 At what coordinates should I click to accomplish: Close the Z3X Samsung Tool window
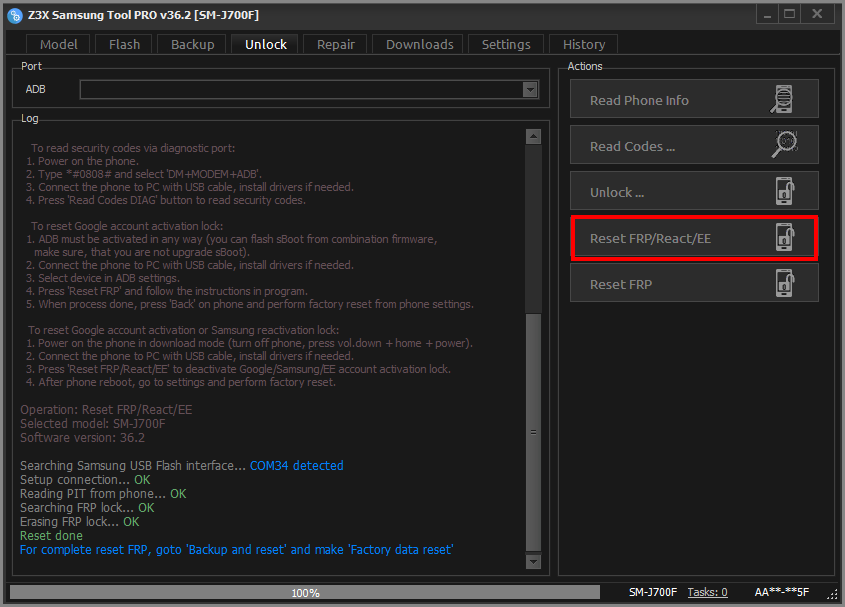click(818, 15)
